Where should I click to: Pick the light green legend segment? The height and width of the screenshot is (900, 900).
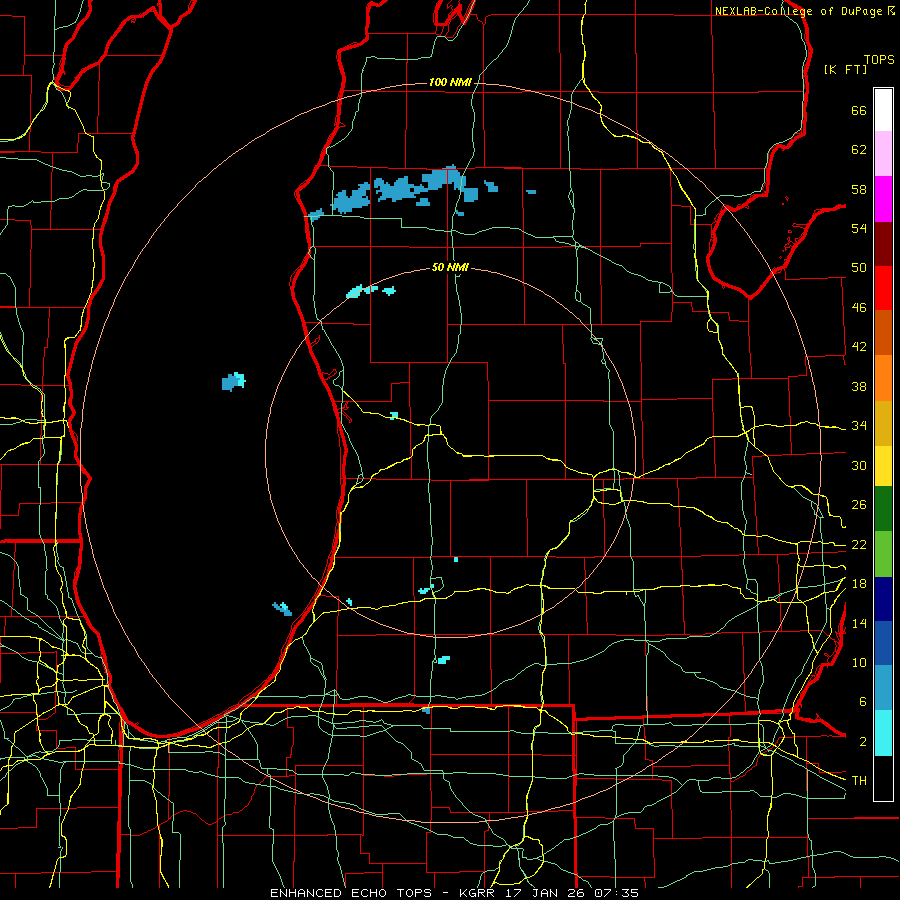coord(883,554)
